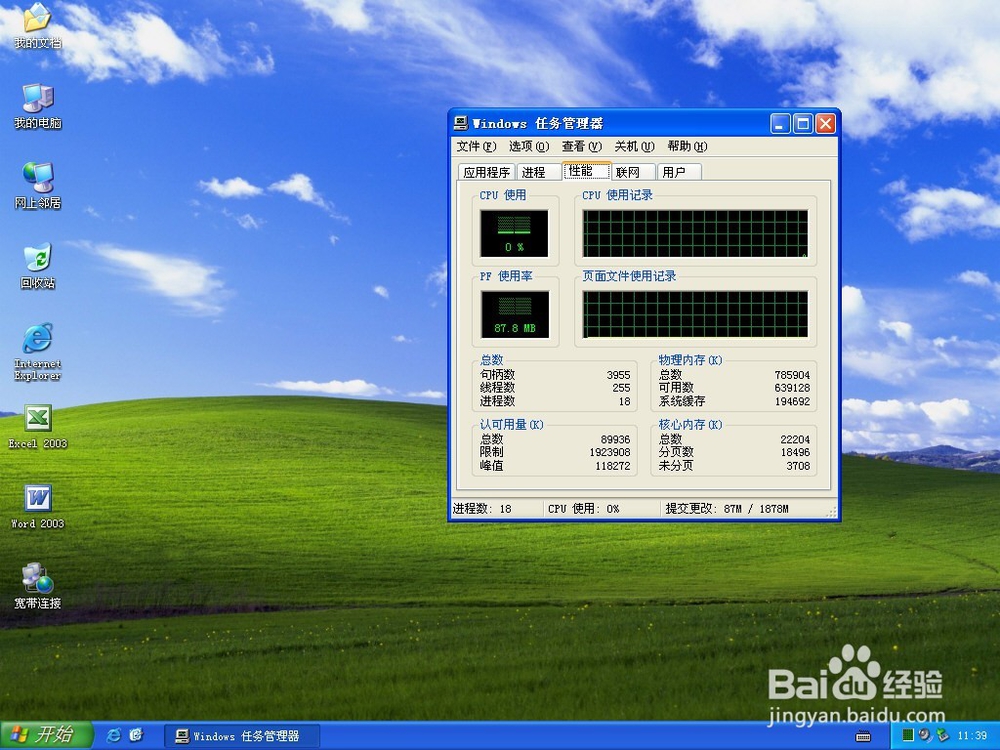The image size is (1000, 750).
Task: Open the 选项(O) menu
Action: pyautogui.click(x=529, y=147)
